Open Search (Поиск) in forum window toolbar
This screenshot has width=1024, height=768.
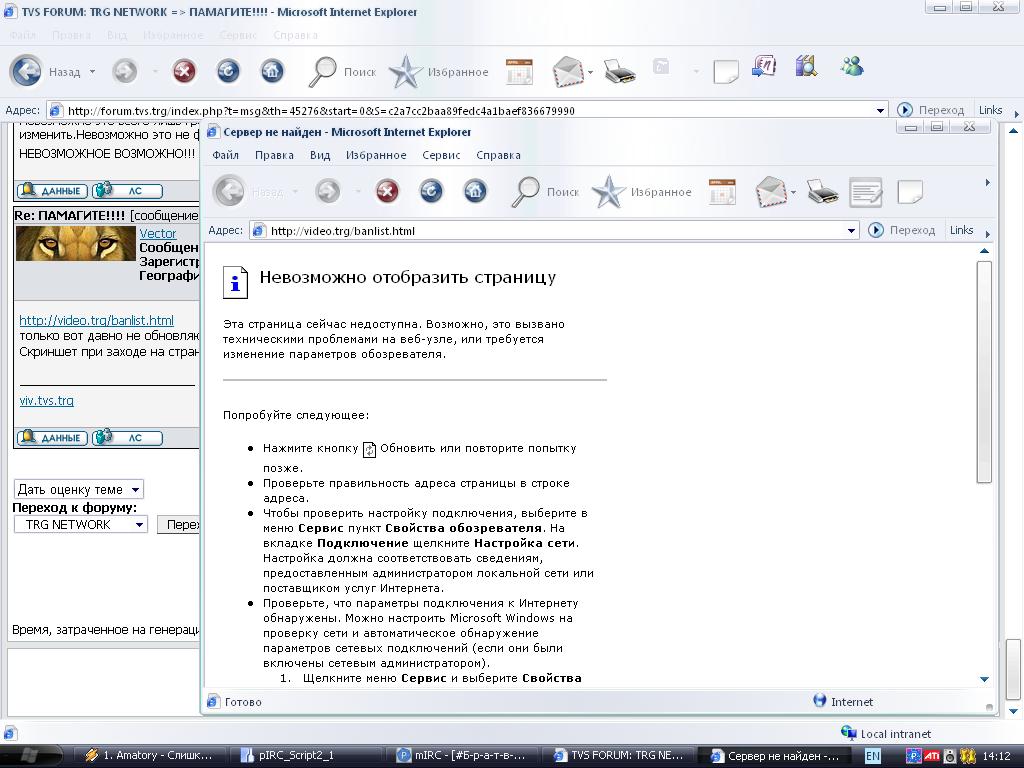pyautogui.click(x=342, y=72)
